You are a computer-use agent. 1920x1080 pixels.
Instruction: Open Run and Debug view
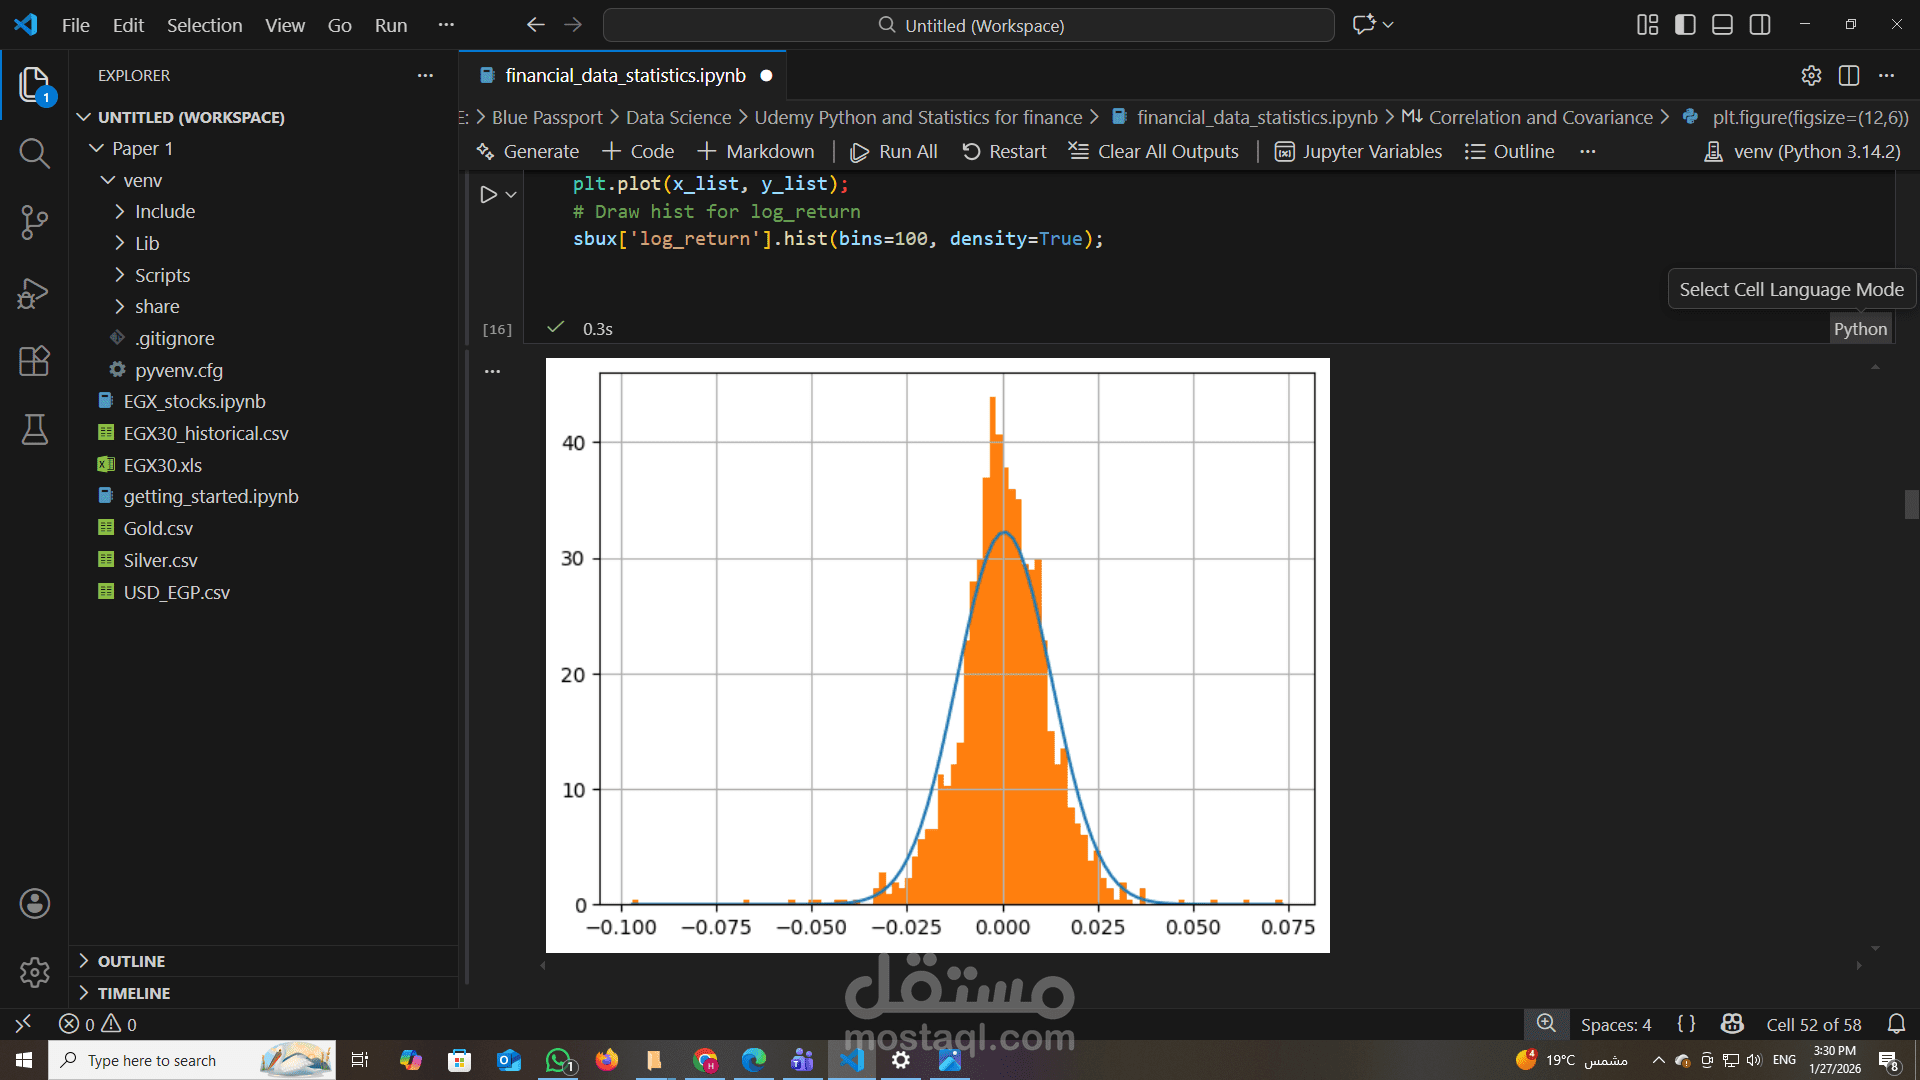34,293
